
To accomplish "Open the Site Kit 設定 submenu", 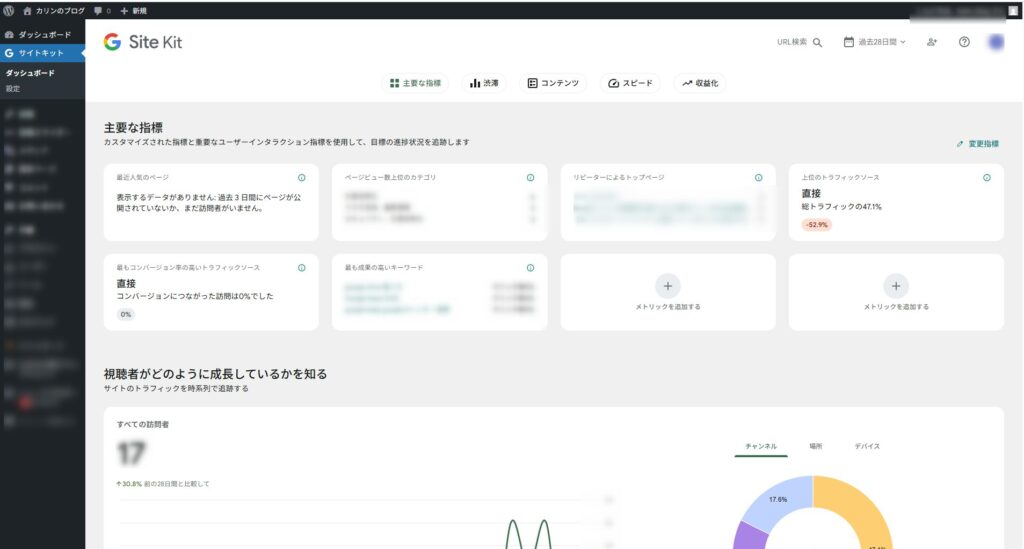I will 13,89.
